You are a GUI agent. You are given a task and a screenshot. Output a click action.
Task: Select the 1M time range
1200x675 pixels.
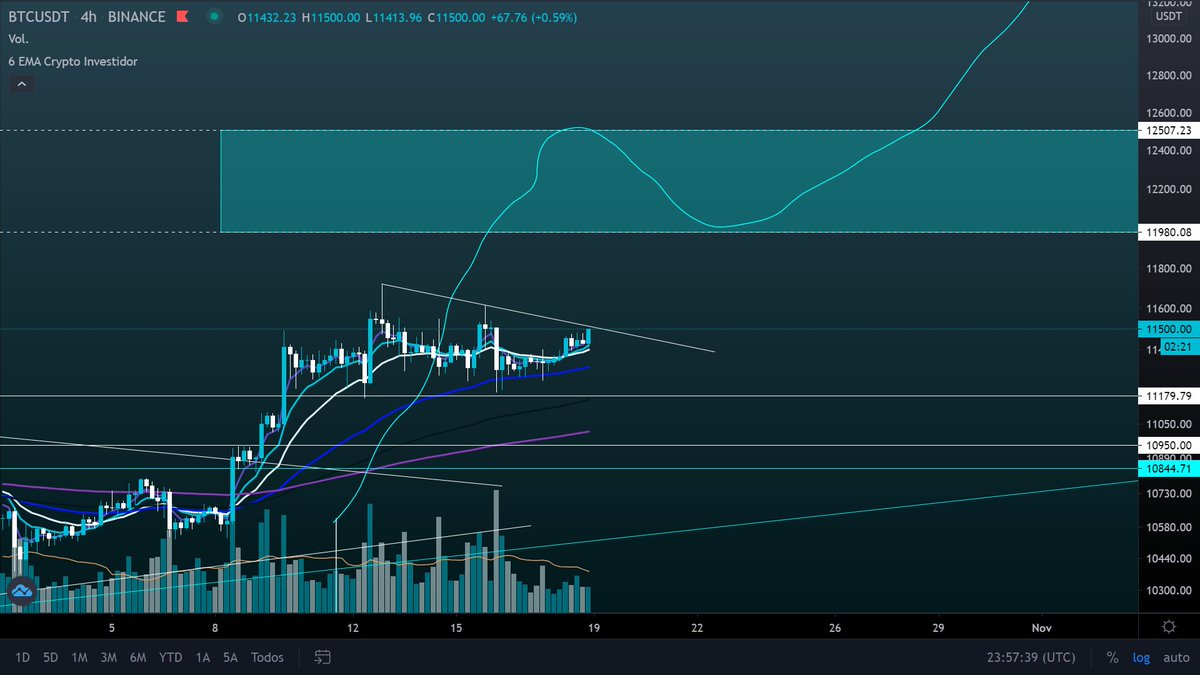pos(79,658)
